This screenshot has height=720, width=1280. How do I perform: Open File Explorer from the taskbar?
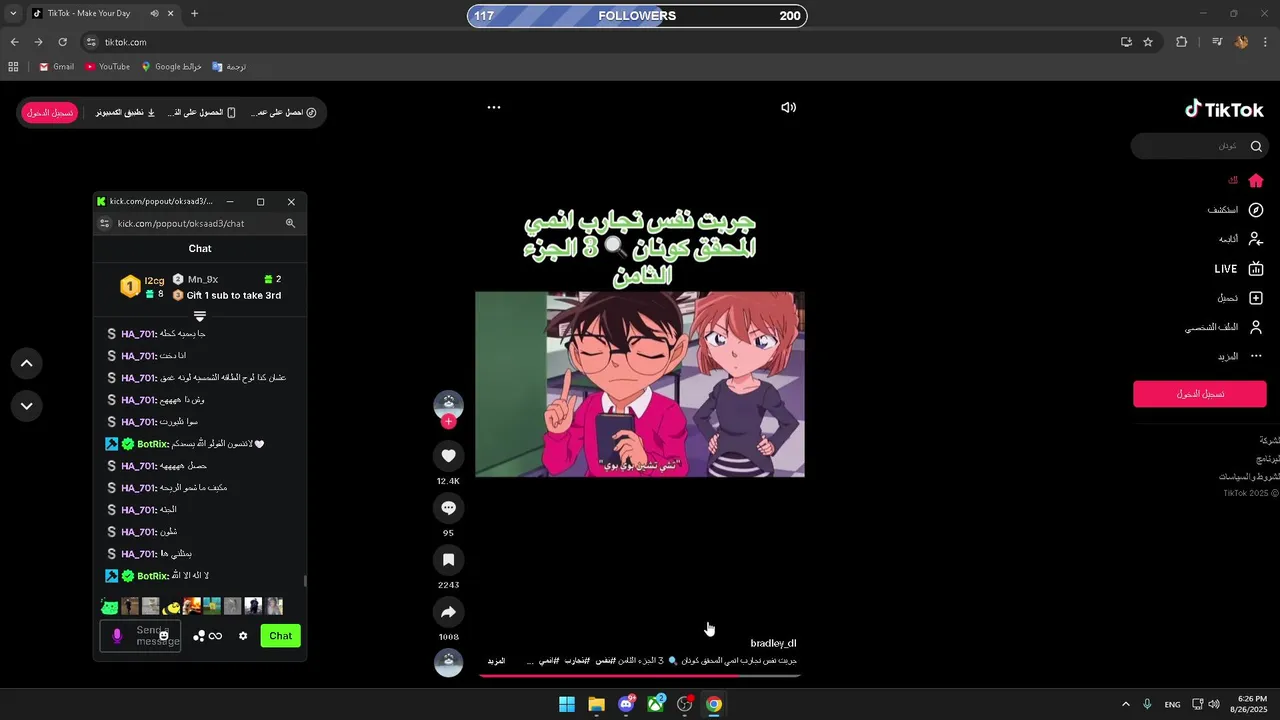(x=596, y=704)
